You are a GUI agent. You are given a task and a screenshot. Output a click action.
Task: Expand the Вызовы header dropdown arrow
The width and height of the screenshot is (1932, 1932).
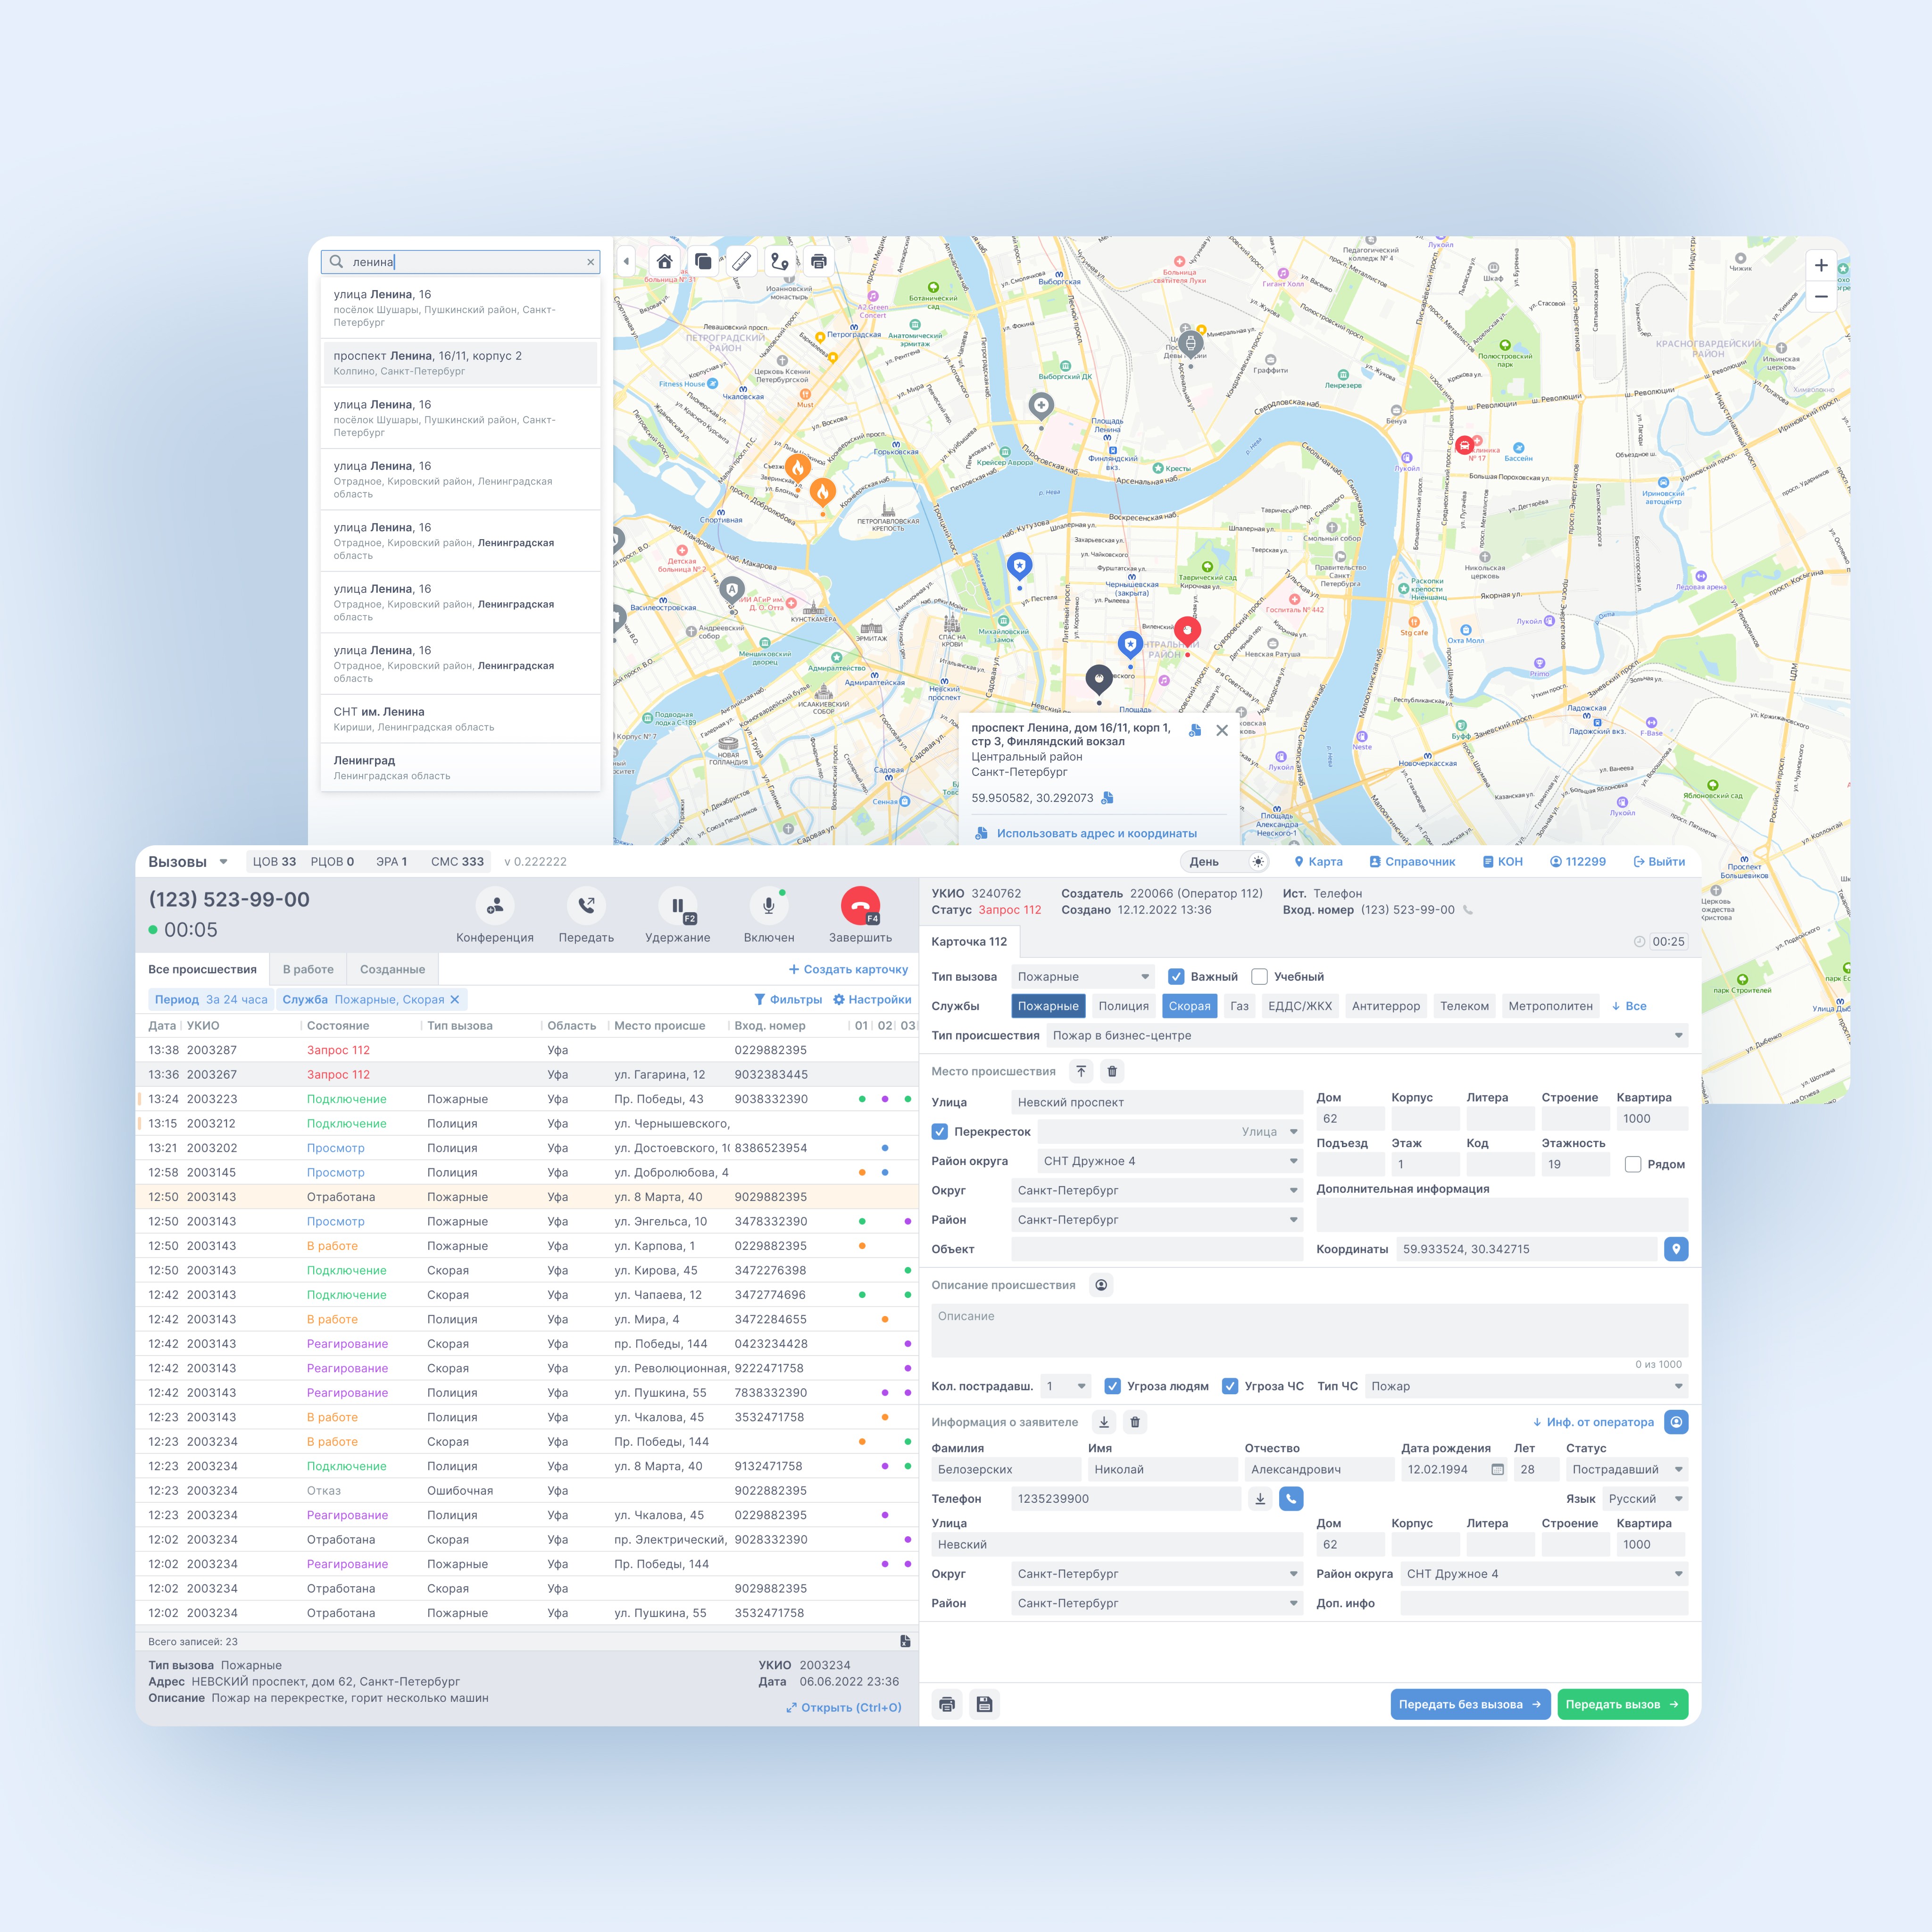[223, 862]
